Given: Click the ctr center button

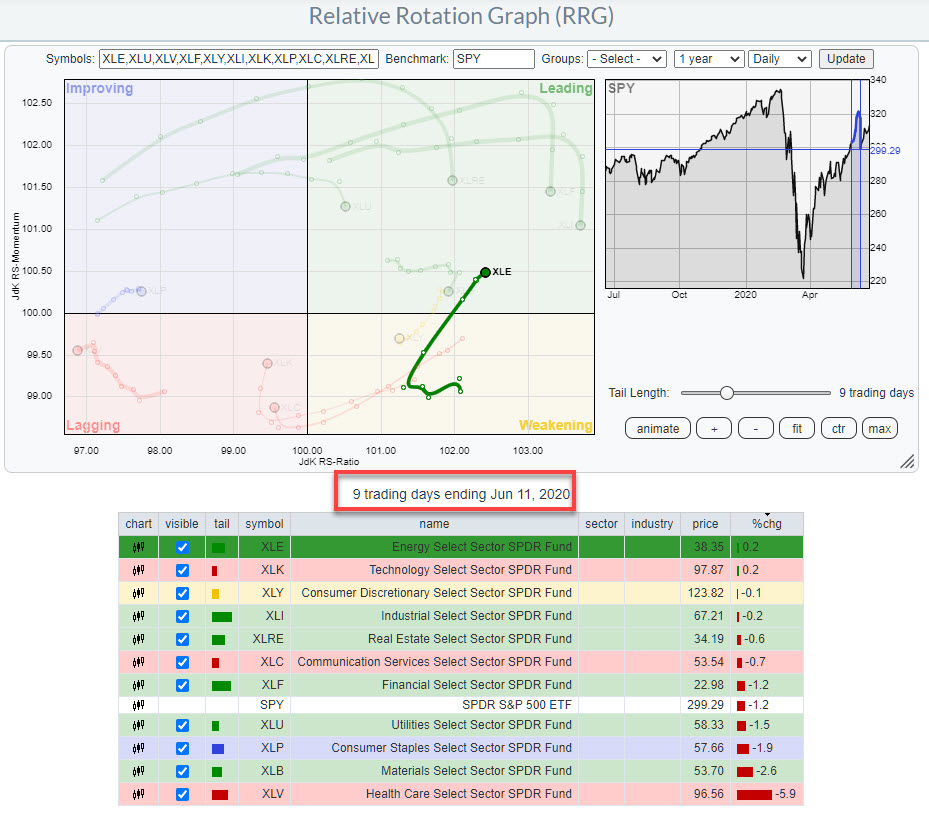Looking at the screenshot, I should click(x=838, y=428).
